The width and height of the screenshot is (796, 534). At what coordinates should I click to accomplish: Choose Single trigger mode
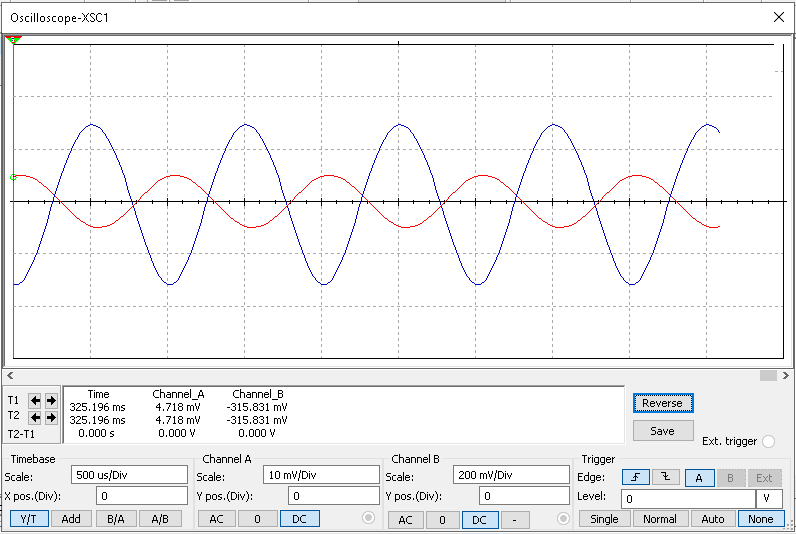tap(604, 519)
